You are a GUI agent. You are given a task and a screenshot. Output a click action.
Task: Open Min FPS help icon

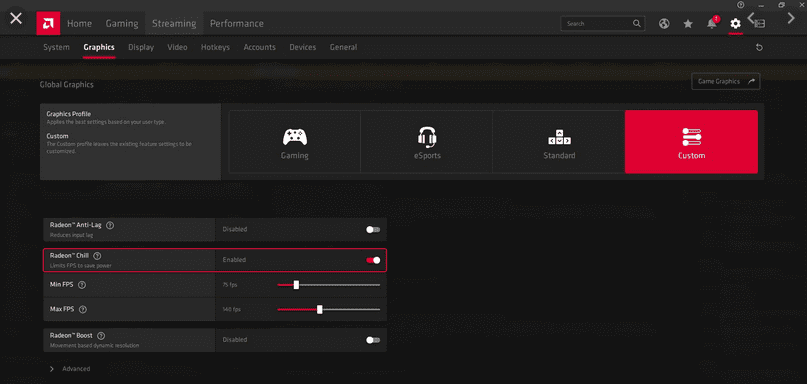click(x=82, y=285)
